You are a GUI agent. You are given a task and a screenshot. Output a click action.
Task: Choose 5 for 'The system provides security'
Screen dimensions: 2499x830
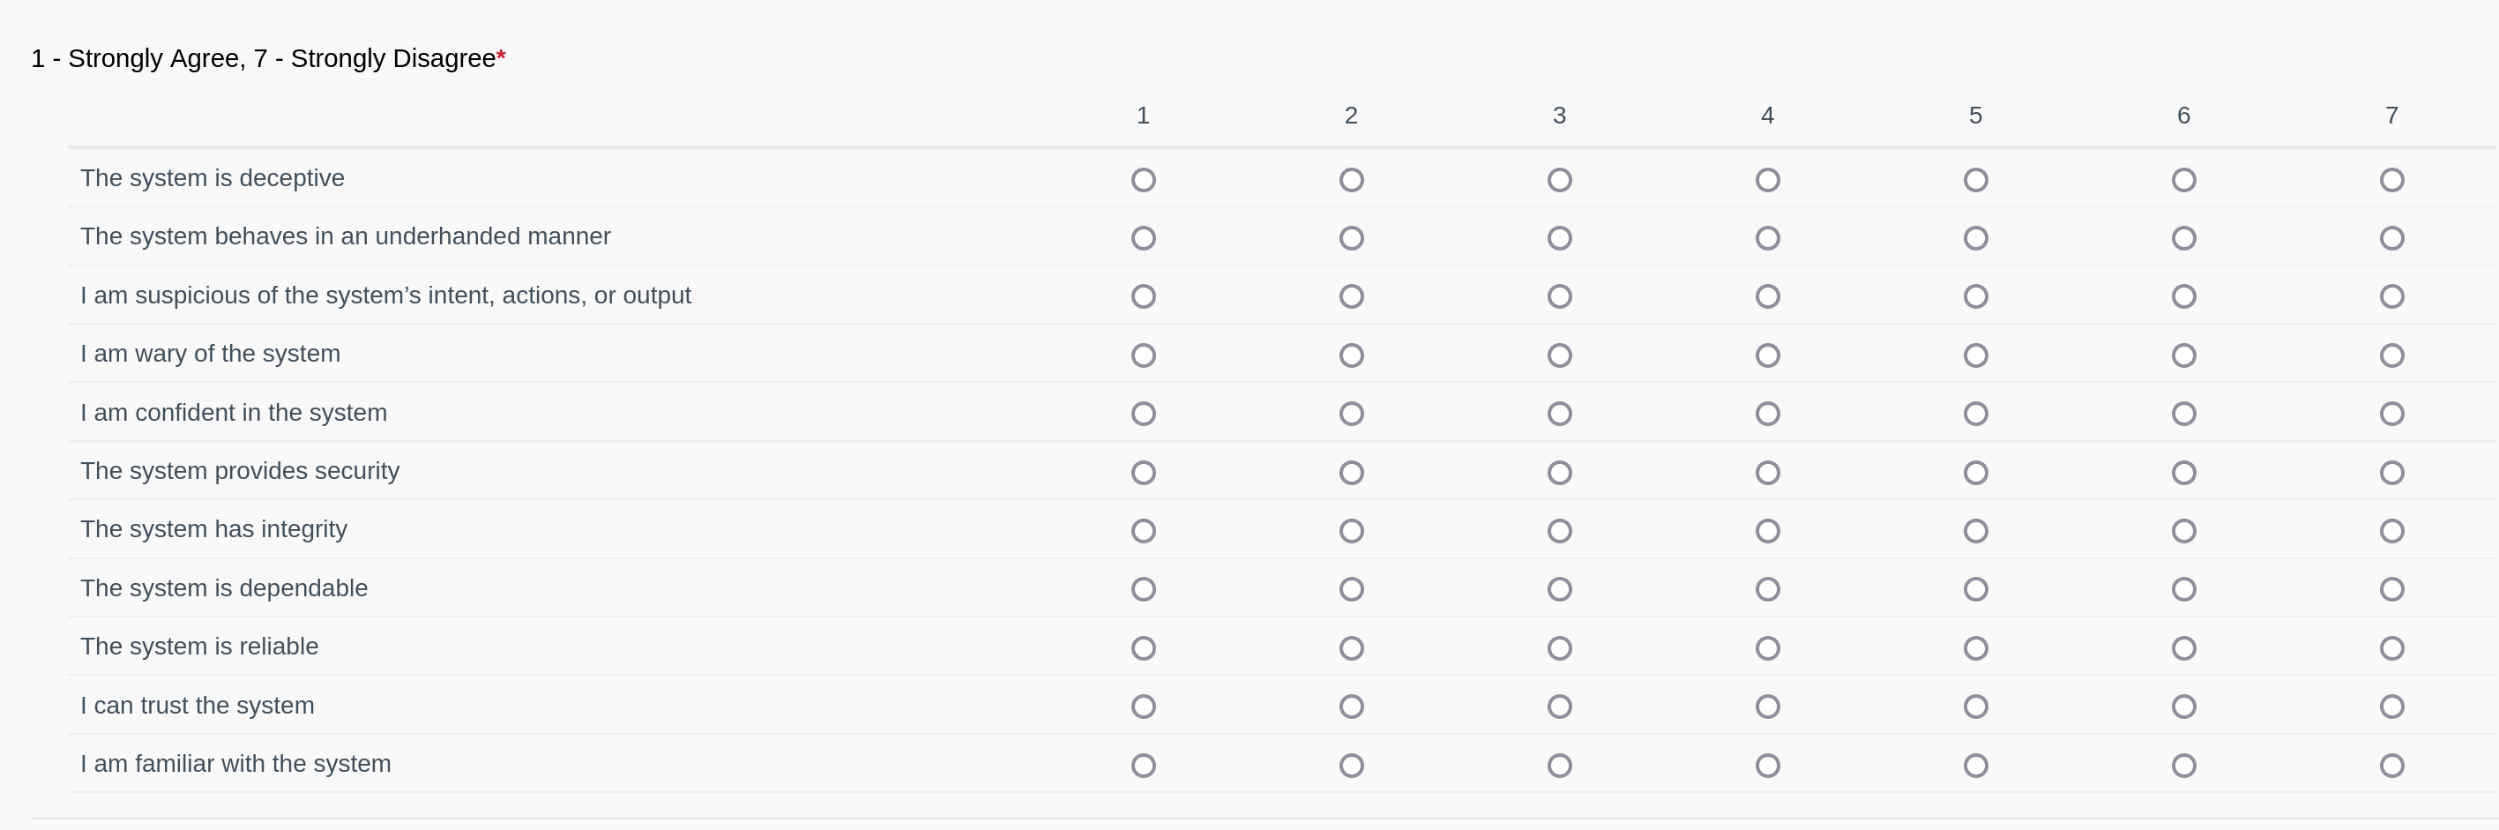tap(1975, 472)
